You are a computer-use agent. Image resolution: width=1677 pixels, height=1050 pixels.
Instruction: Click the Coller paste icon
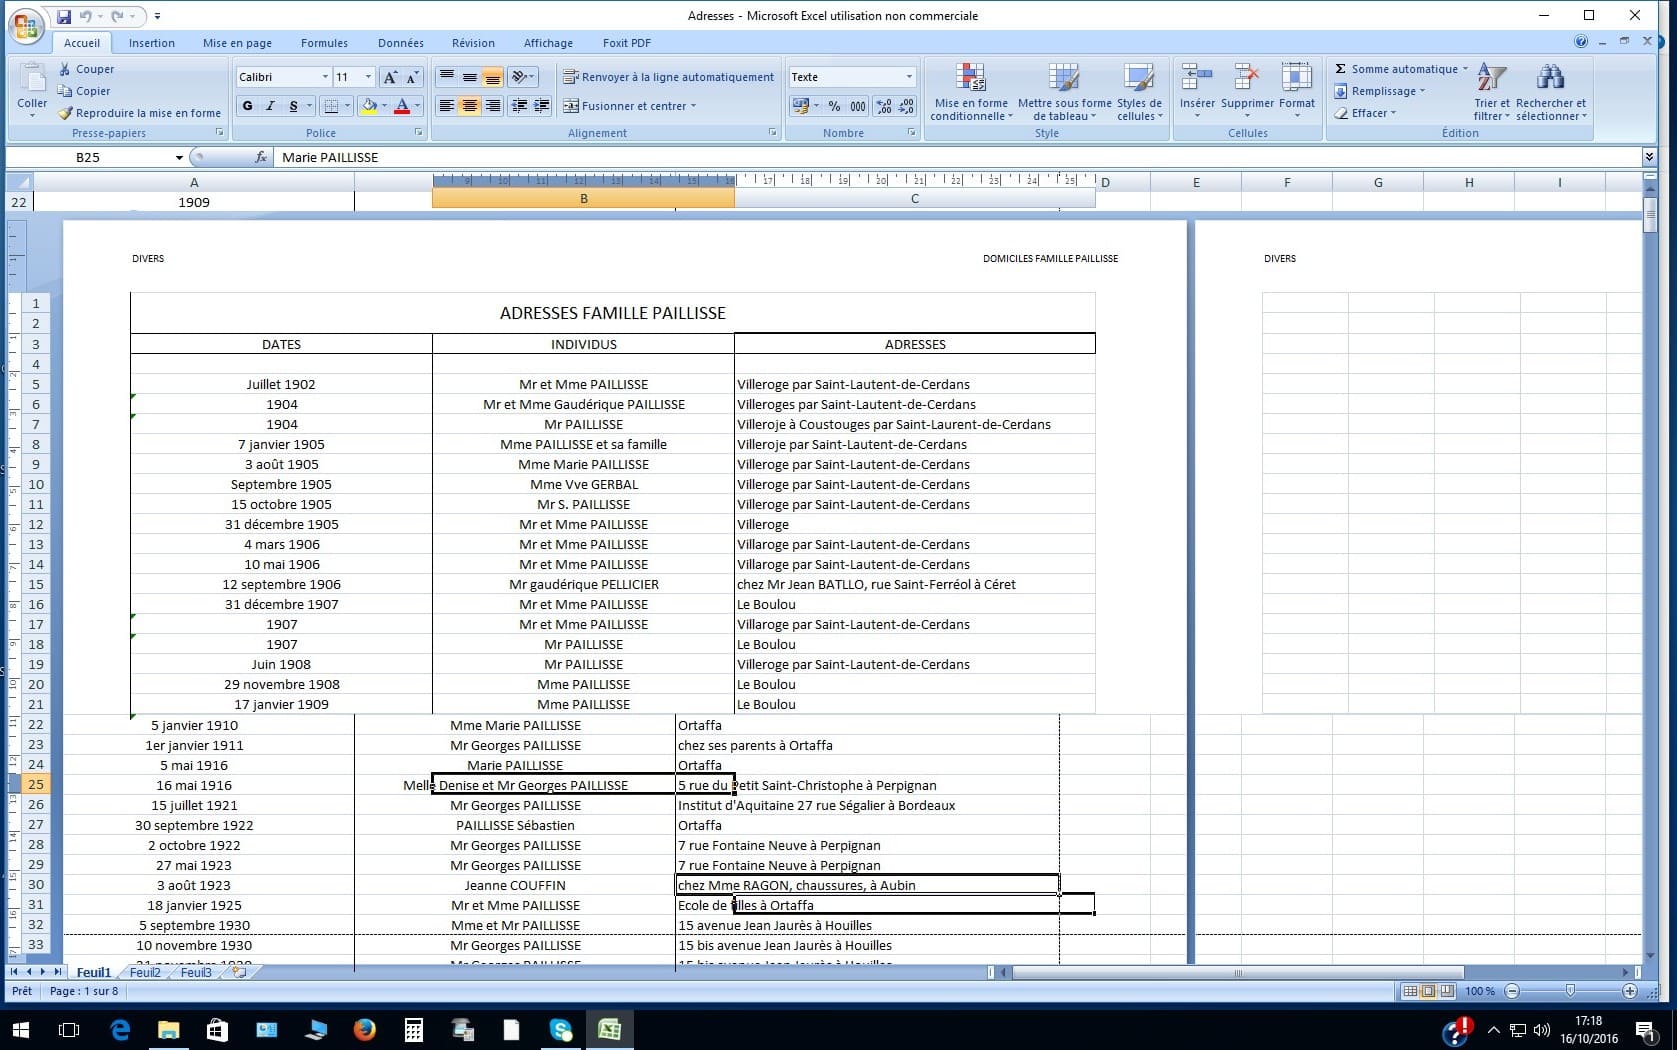point(32,82)
